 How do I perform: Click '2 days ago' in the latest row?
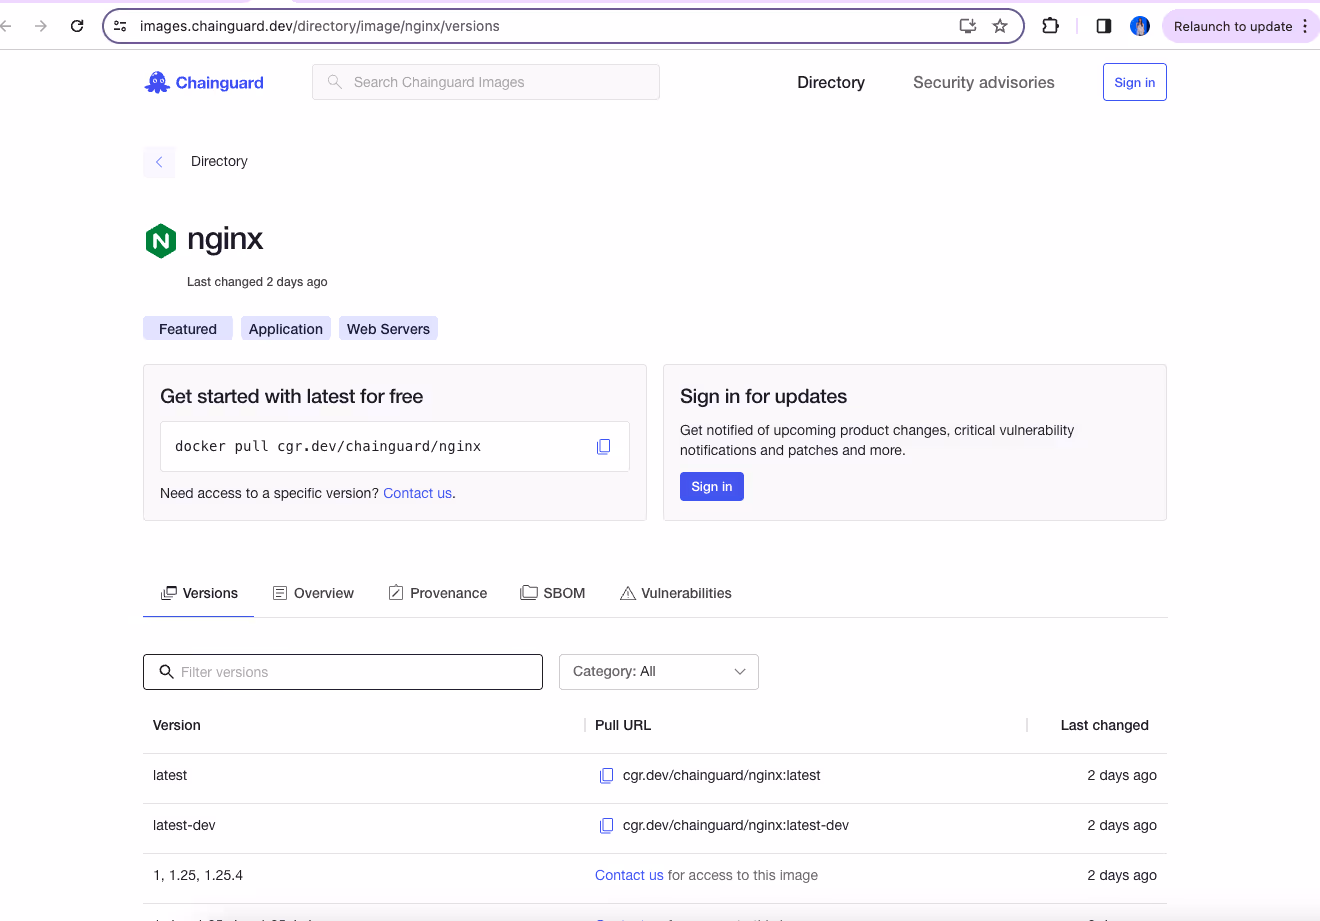1122,775
